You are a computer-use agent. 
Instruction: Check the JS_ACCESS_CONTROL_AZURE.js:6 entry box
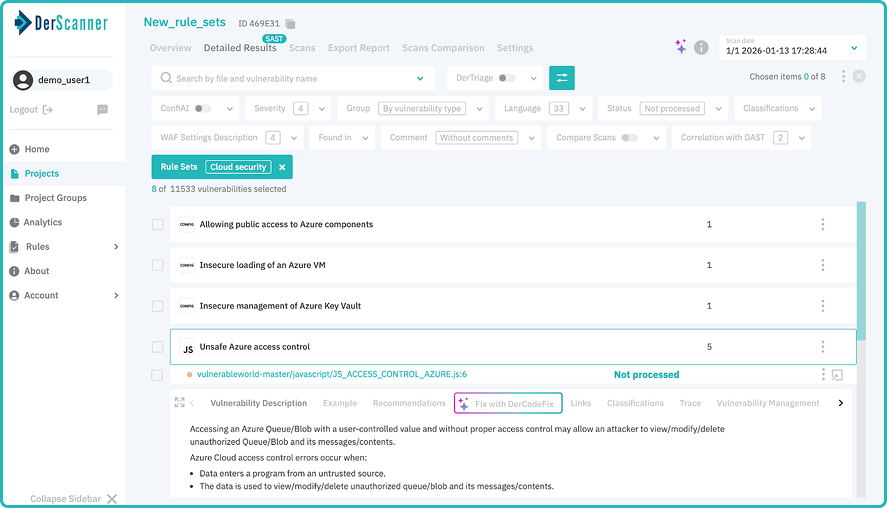pos(157,375)
